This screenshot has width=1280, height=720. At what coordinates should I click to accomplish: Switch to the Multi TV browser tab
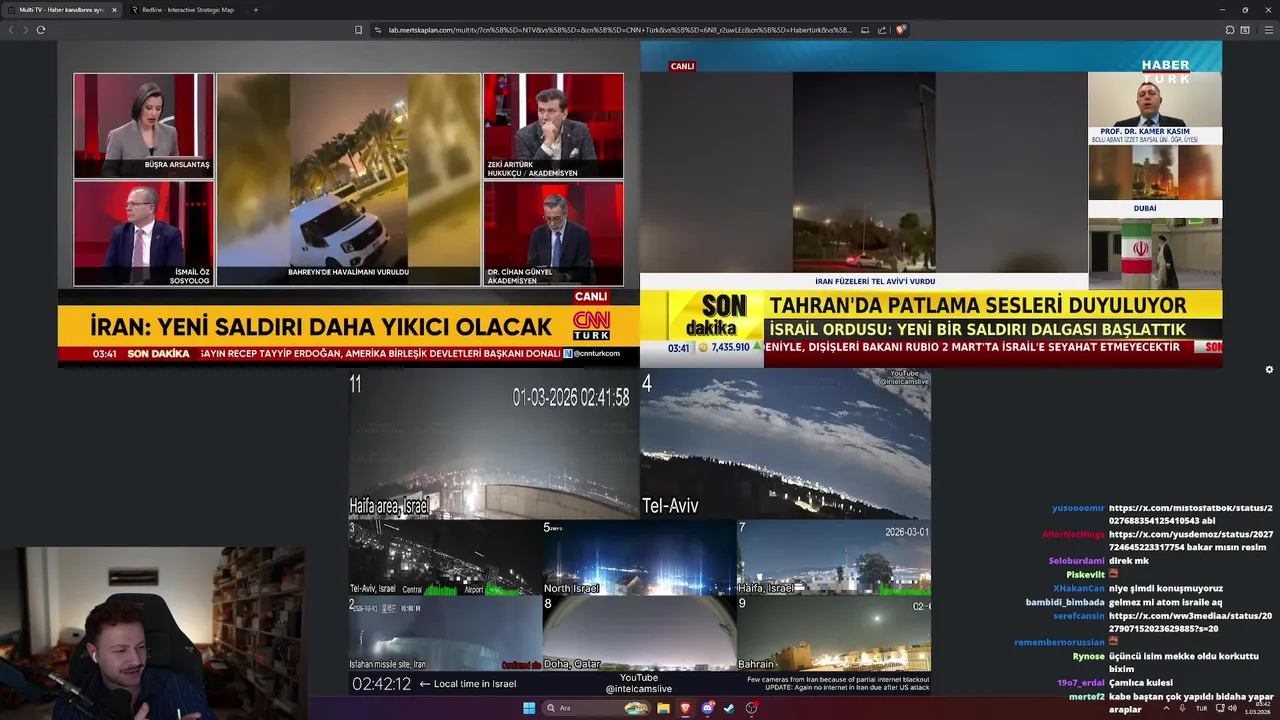click(x=62, y=10)
